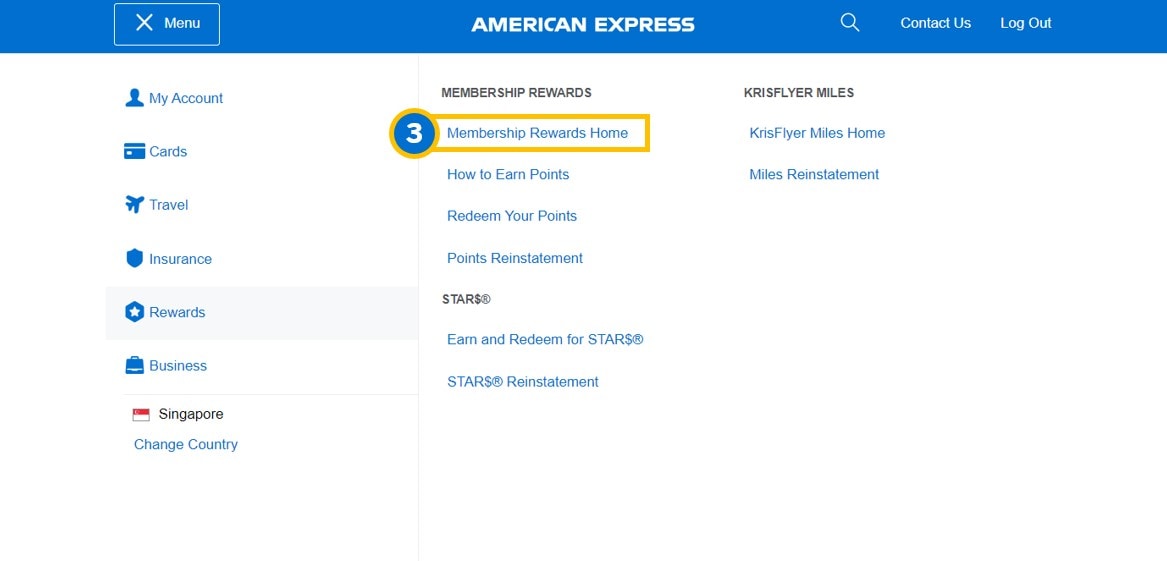This screenshot has width=1167, height=561.
Task: Go to Miles Reinstatement
Action: point(814,174)
